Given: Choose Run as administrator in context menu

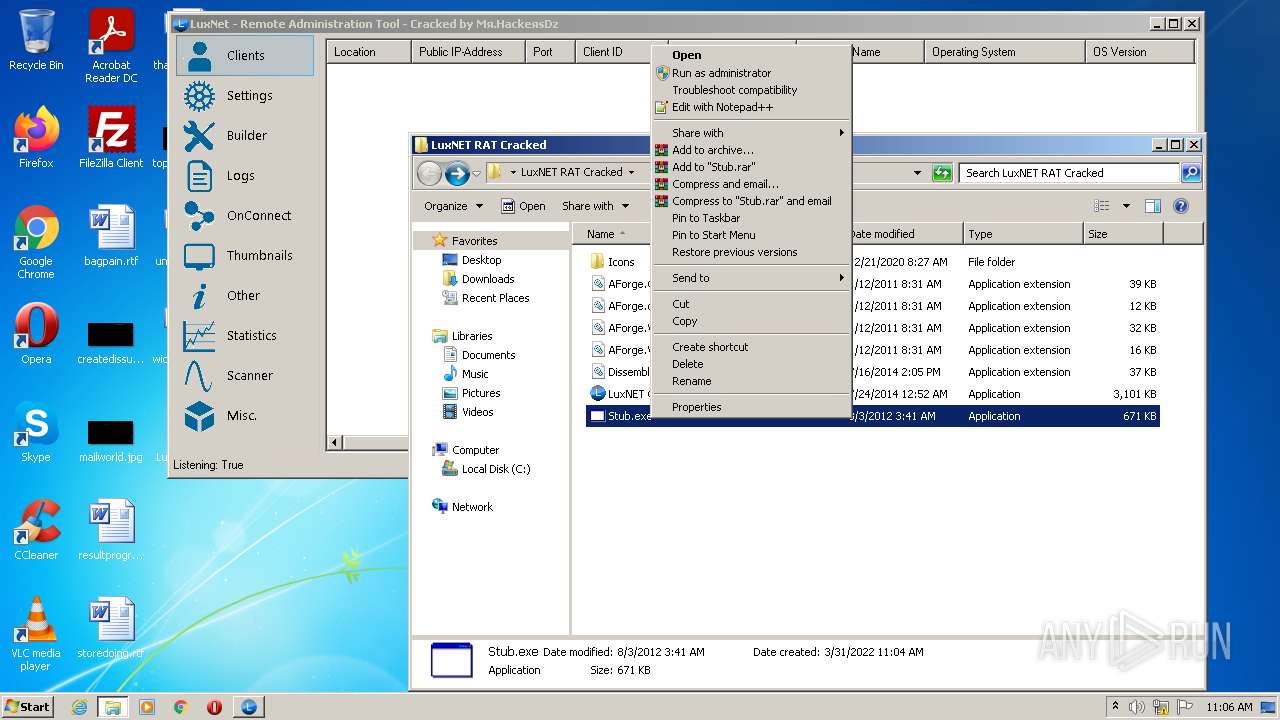Looking at the screenshot, I should (x=750, y=73).
